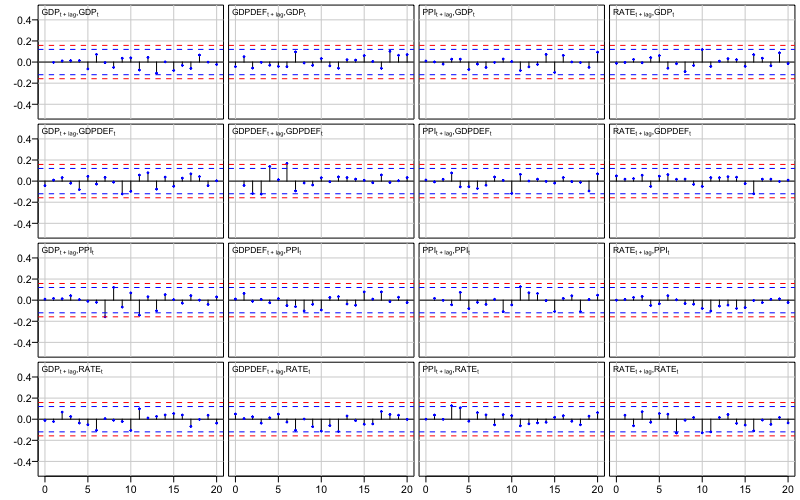Screen dimensions: 800x500
Task: Click the "GDPDEF t+lag, GDP t" panel title
Action: click(269, 13)
